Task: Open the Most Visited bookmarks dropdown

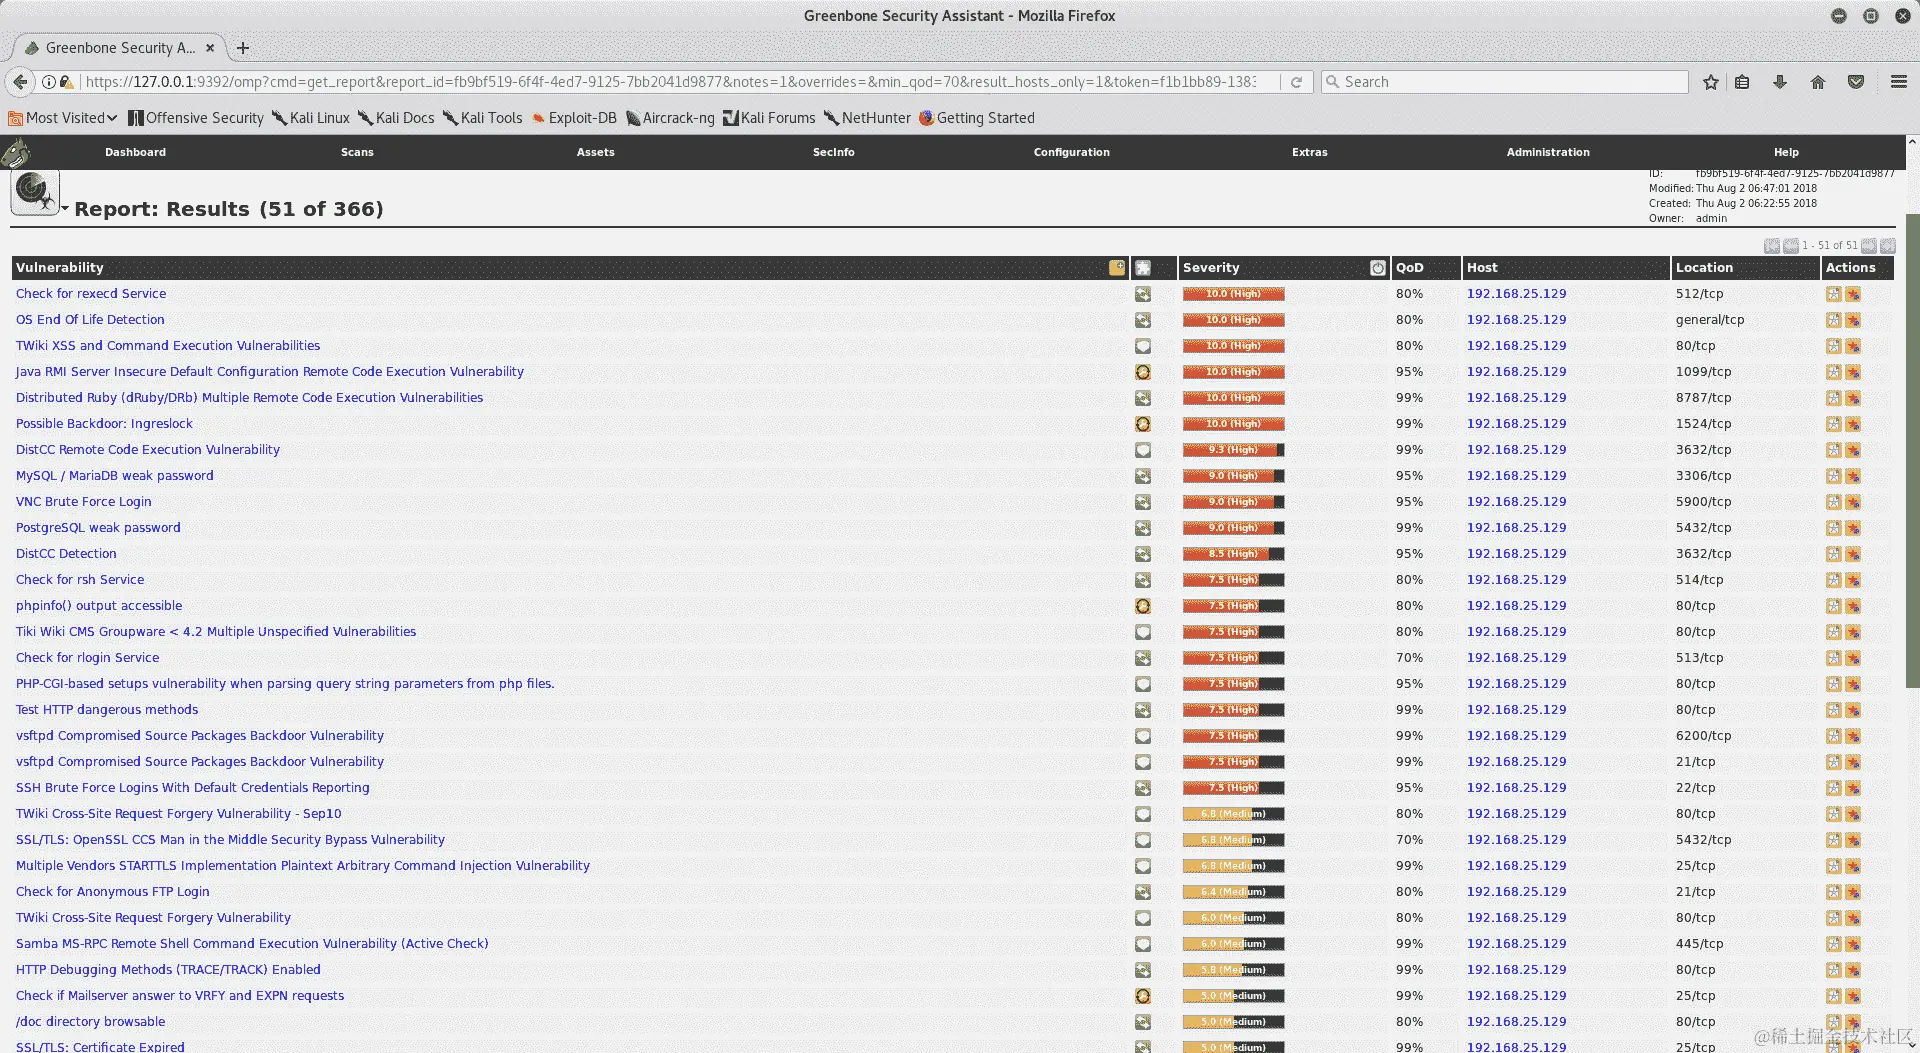Action: click(63, 118)
